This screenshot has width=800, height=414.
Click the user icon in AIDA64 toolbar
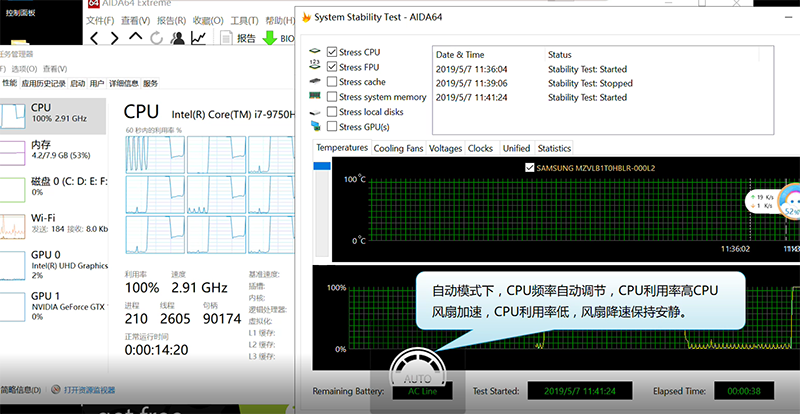click(178, 38)
